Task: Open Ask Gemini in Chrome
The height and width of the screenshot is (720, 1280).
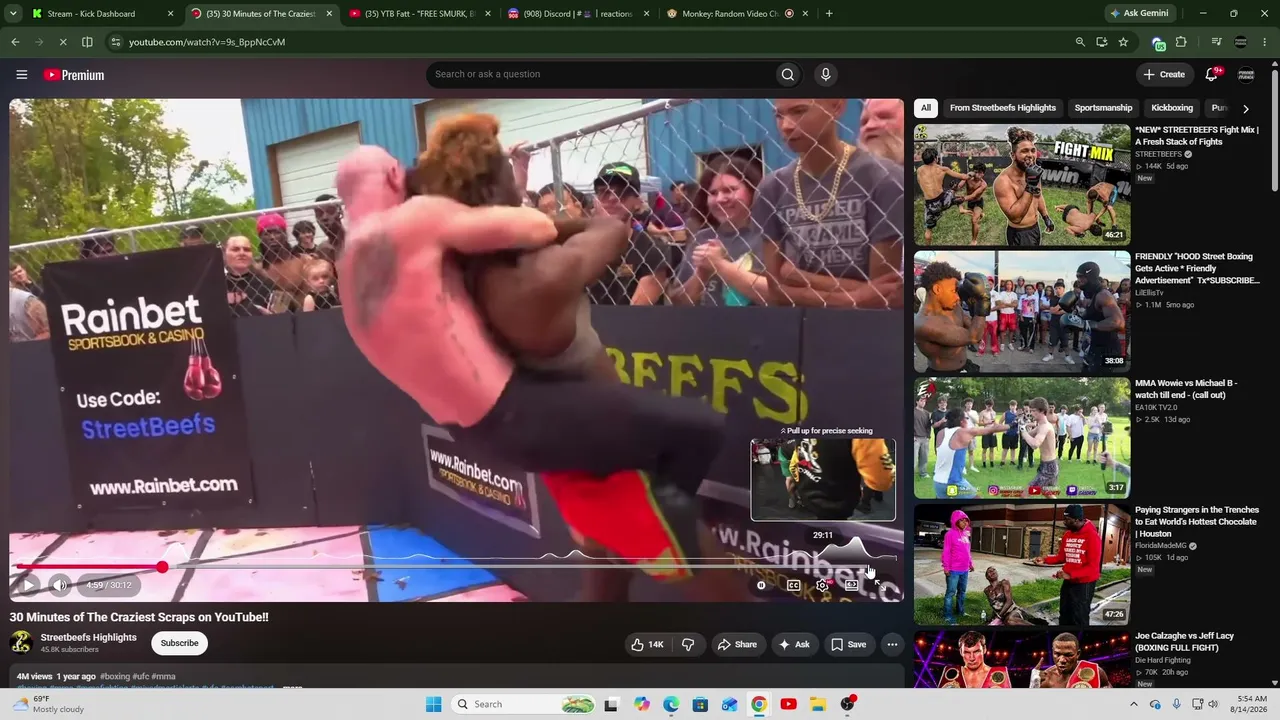Action: click(x=1139, y=14)
